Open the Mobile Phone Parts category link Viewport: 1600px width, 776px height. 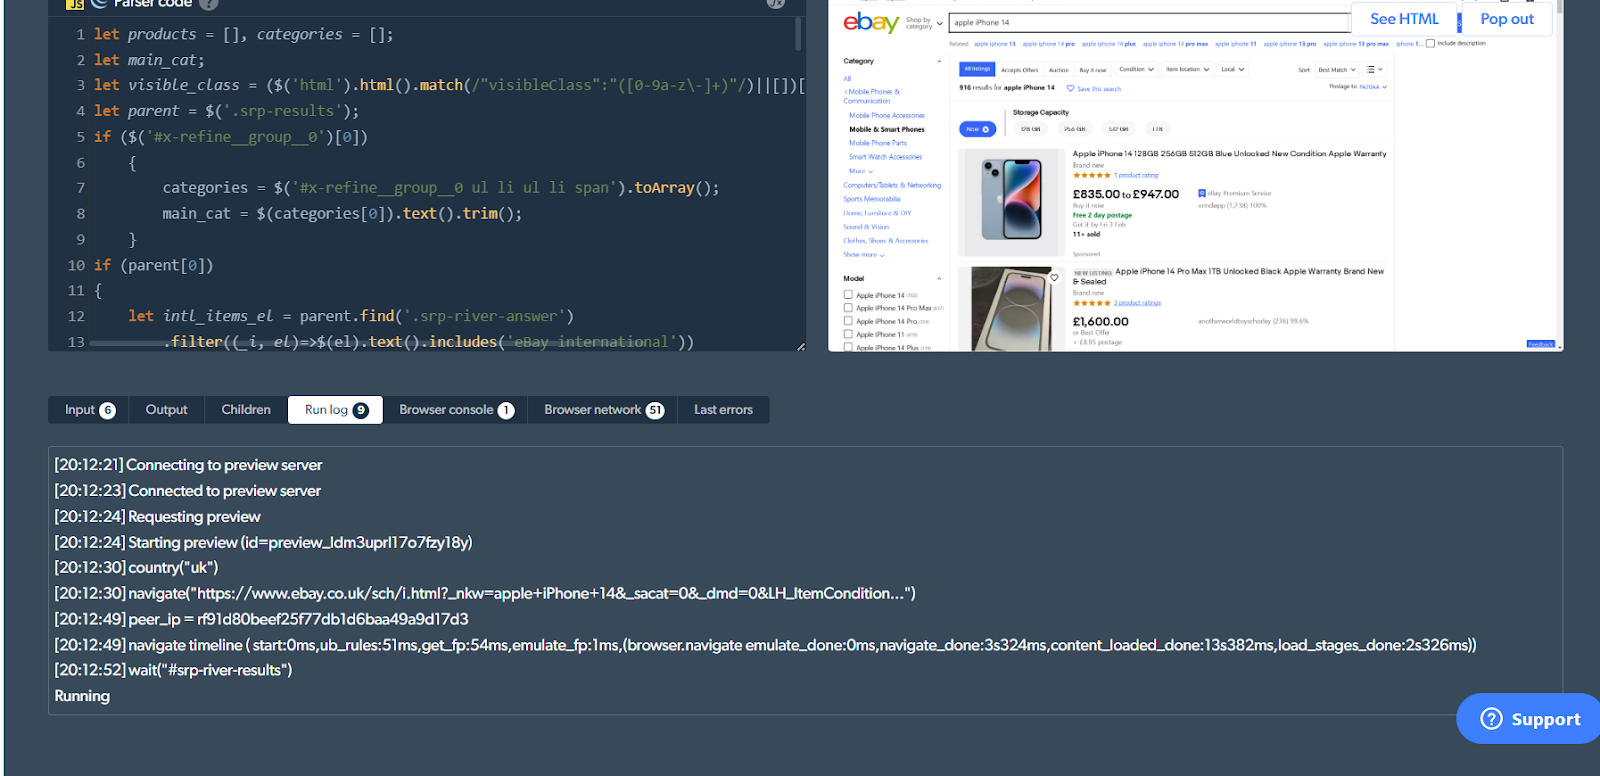click(x=878, y=143)
